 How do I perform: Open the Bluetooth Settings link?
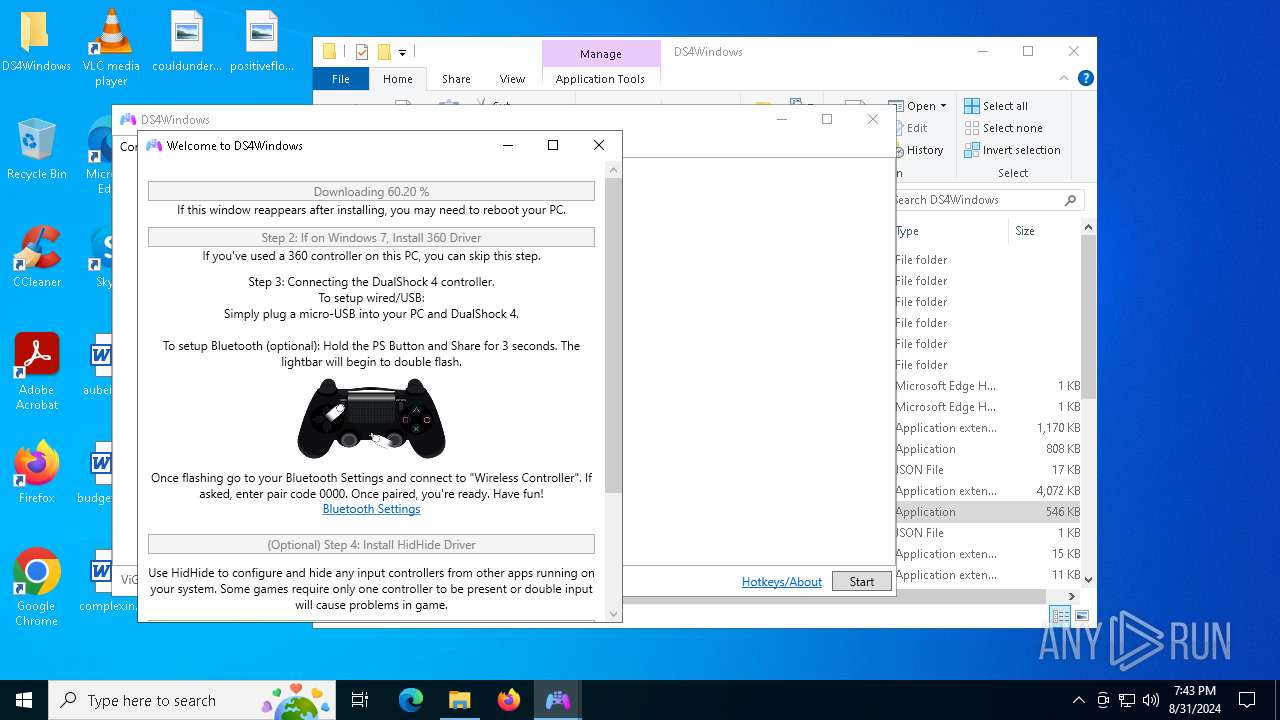(371, 509)
